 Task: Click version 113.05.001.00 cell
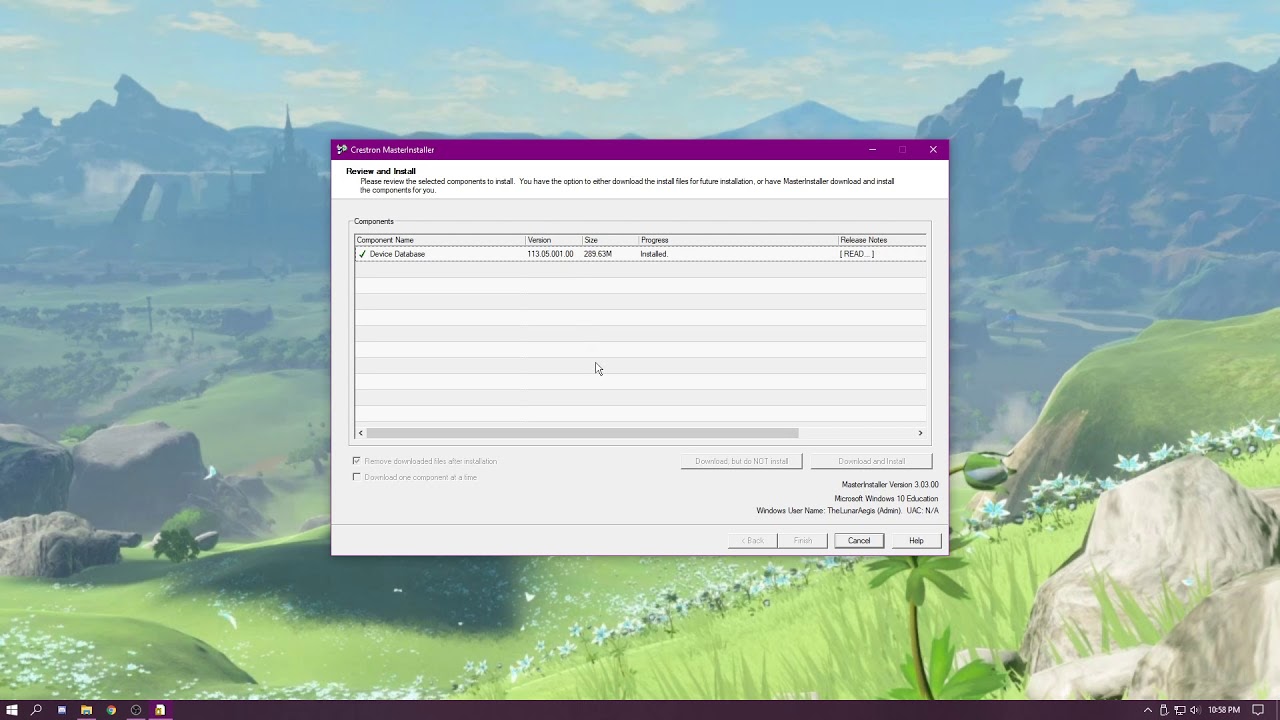click(x=550, y=254)
